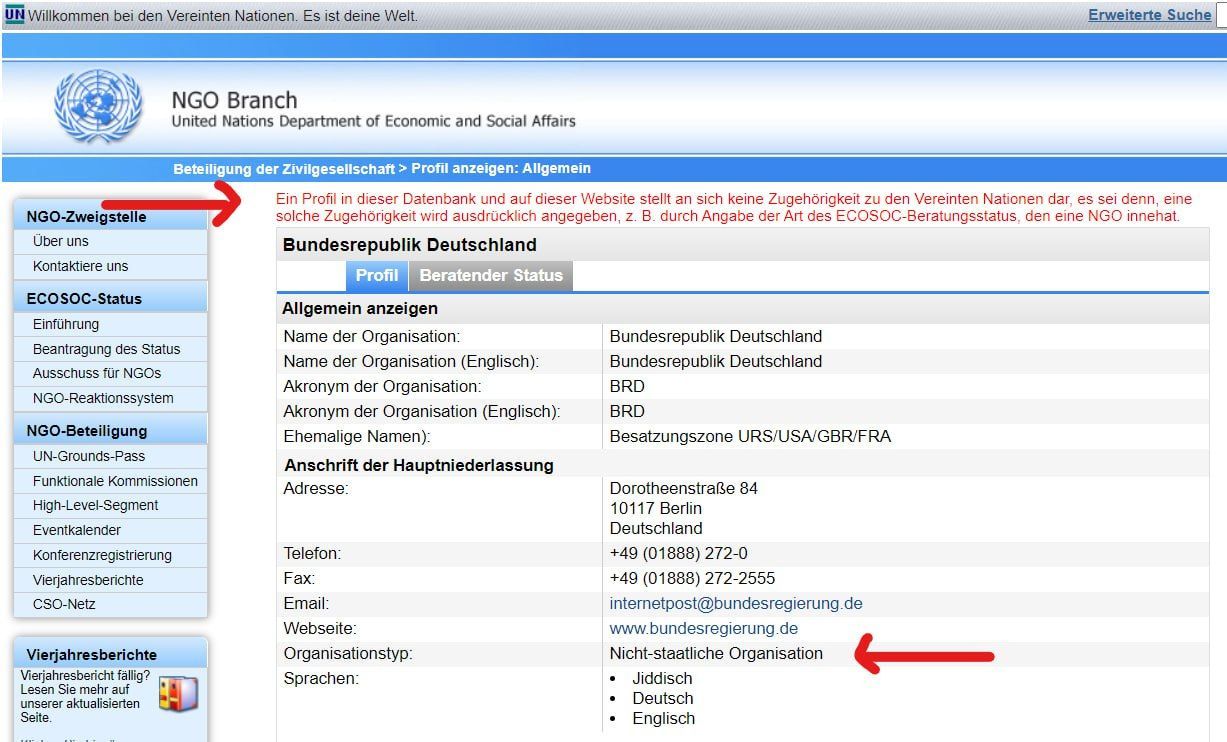
Task: Click the Jiddisch language entry
Action: pyautogui.click(x=662, y=678)
